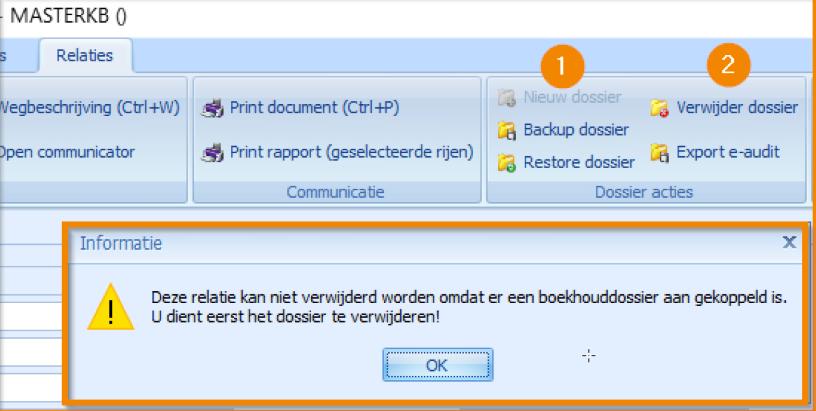Click the Backup dossier folder icon

[x=506, y=130]
